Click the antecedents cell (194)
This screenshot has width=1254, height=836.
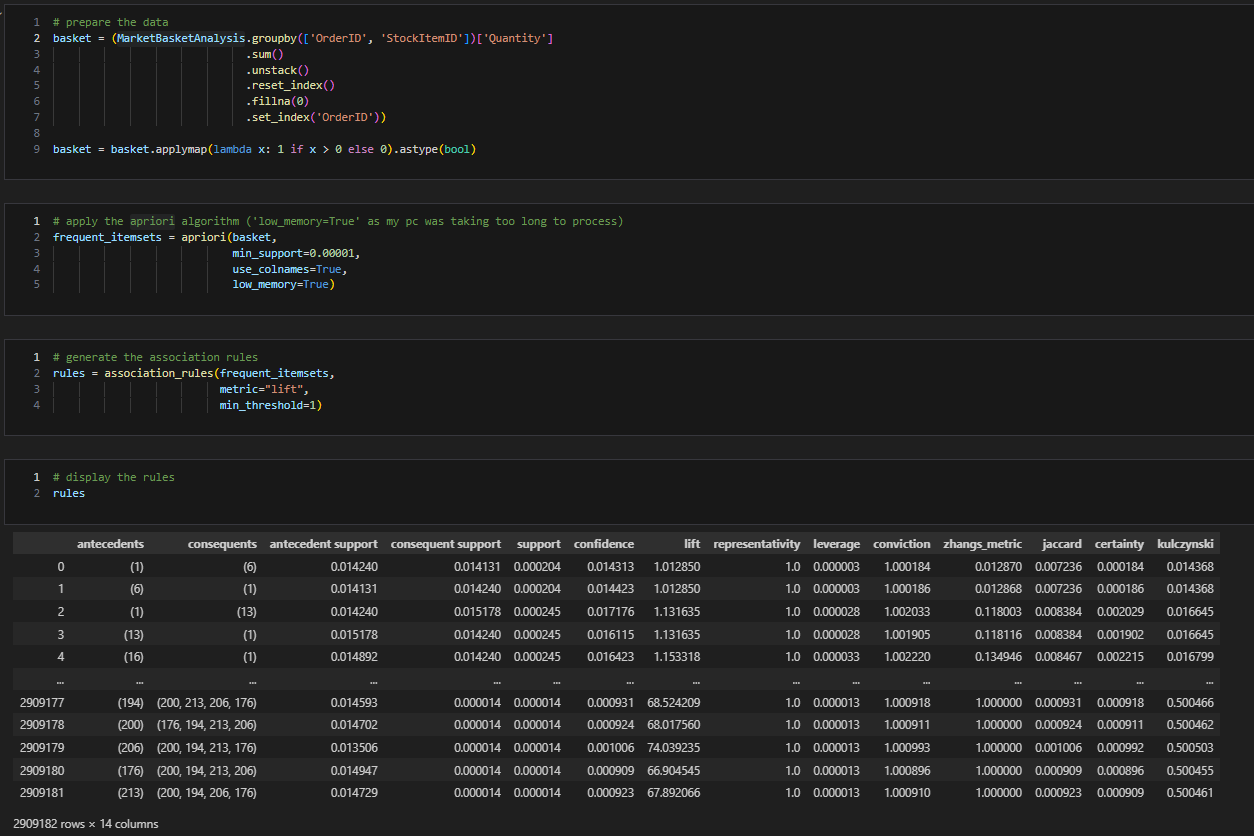pyautogui.click(x=128, y=703)
